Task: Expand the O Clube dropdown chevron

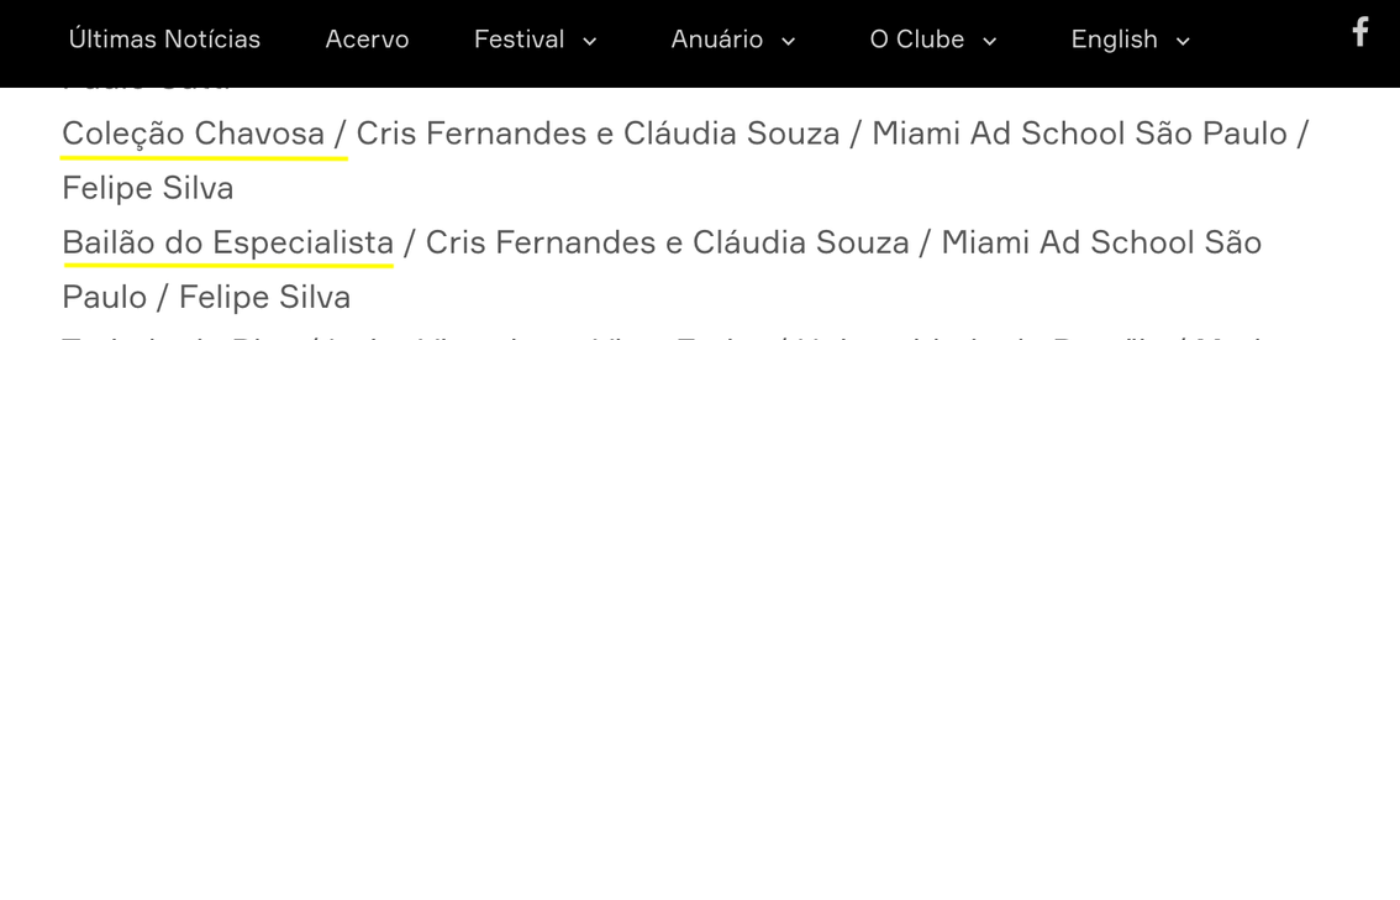Action: (x=990, y=41)
